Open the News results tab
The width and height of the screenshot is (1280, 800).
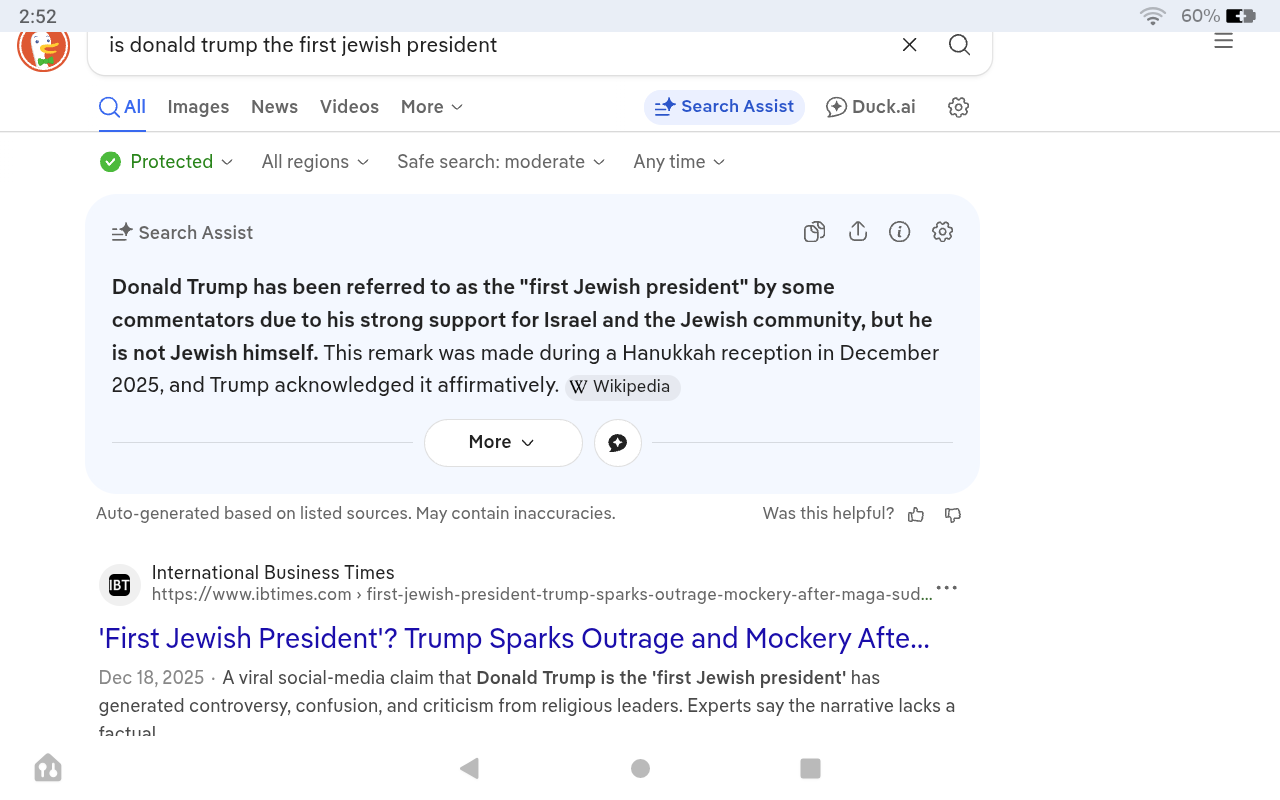click(x=274, y=107)
